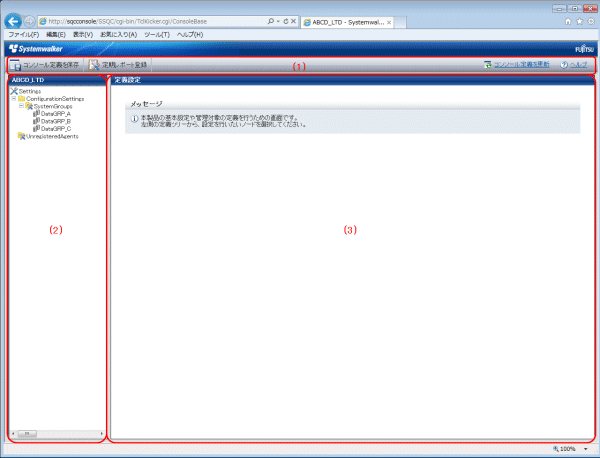Click the 100% zoom value
Image resolution: width=600 pixels, height=458 pixels.
pos(568,449)
